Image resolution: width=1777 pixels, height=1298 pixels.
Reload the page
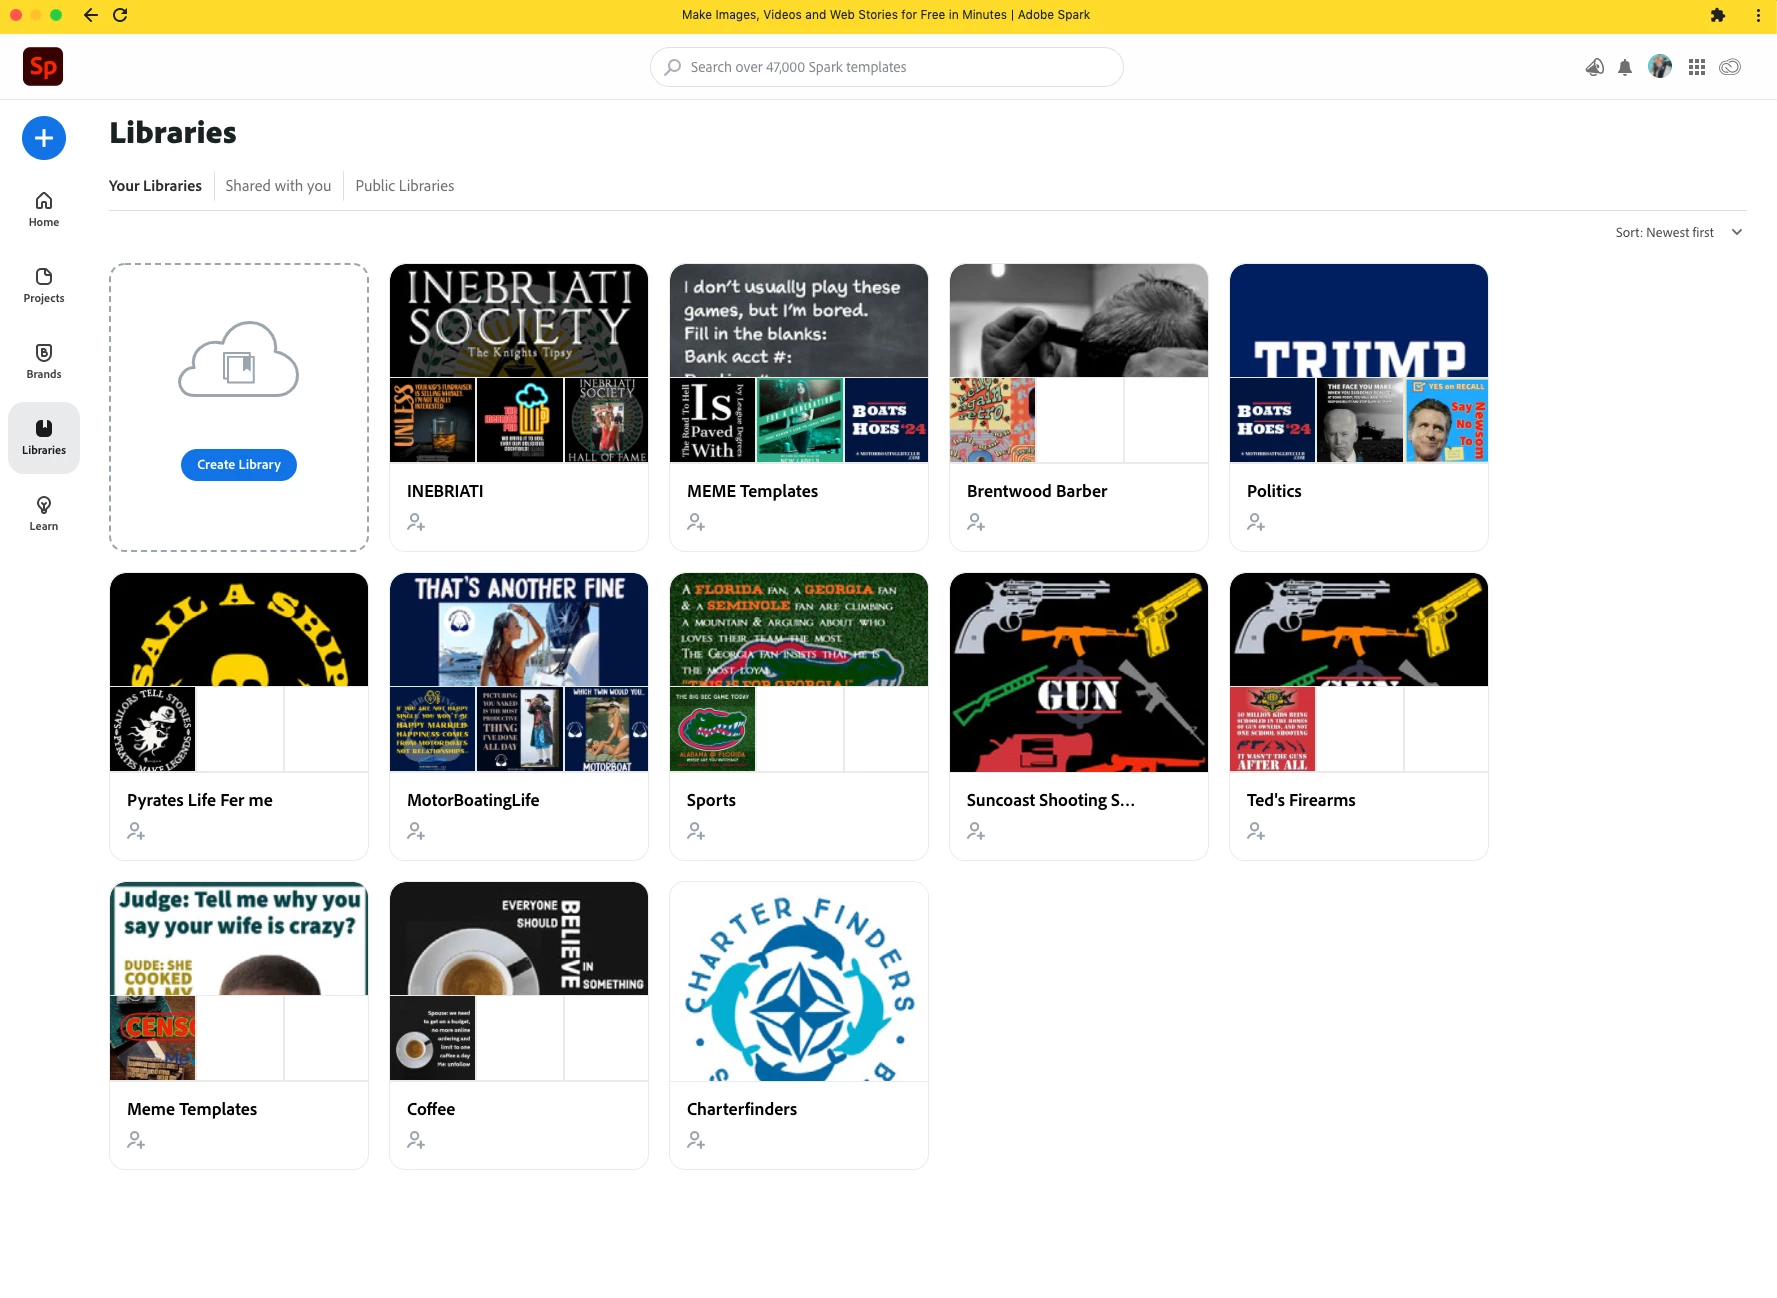(120, 15)
